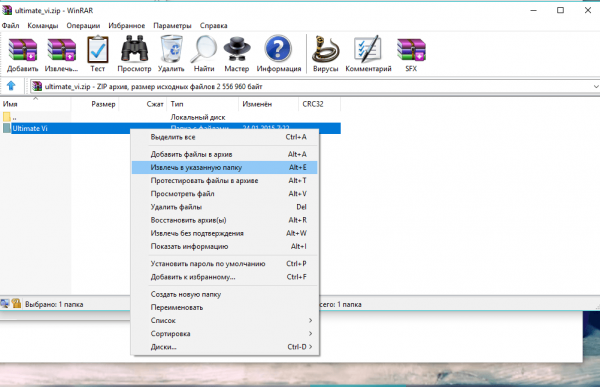
Task: Expand the Сортировка submenu
Action: 225,334
